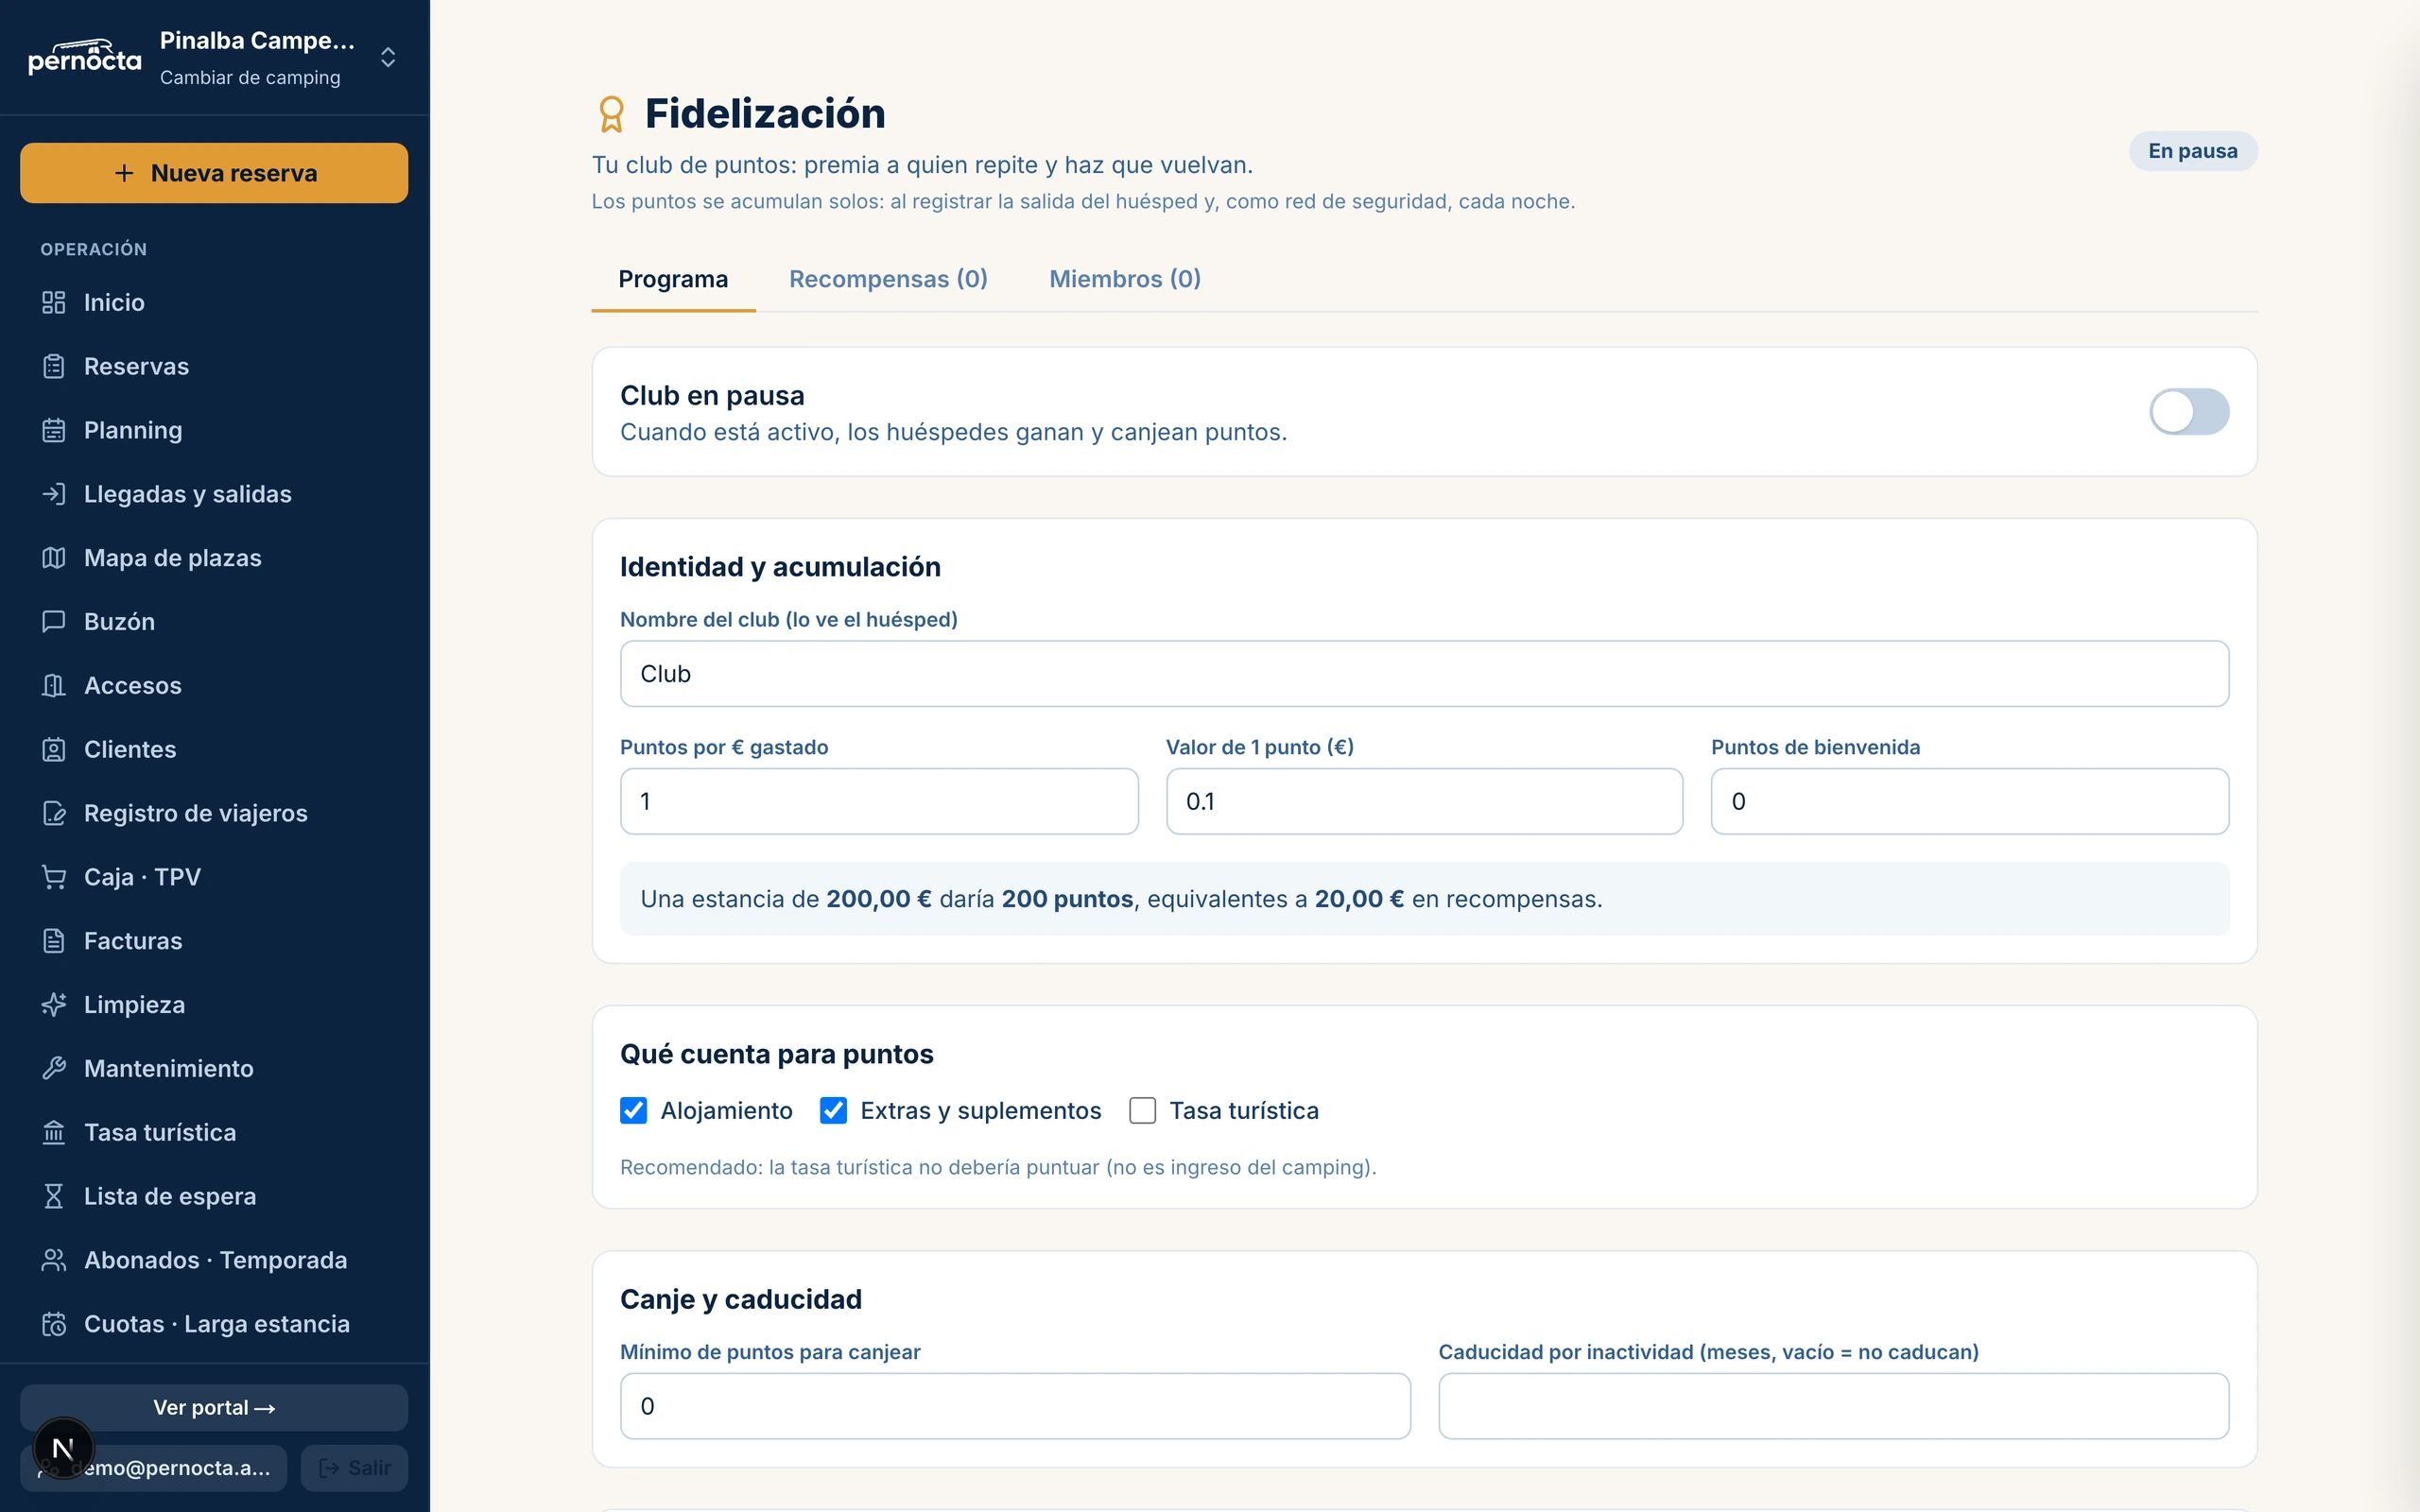Select the Mapa de plazas label
Image resolution: width=2420 pixels, height=1512 pixels.
pos(173,558)
